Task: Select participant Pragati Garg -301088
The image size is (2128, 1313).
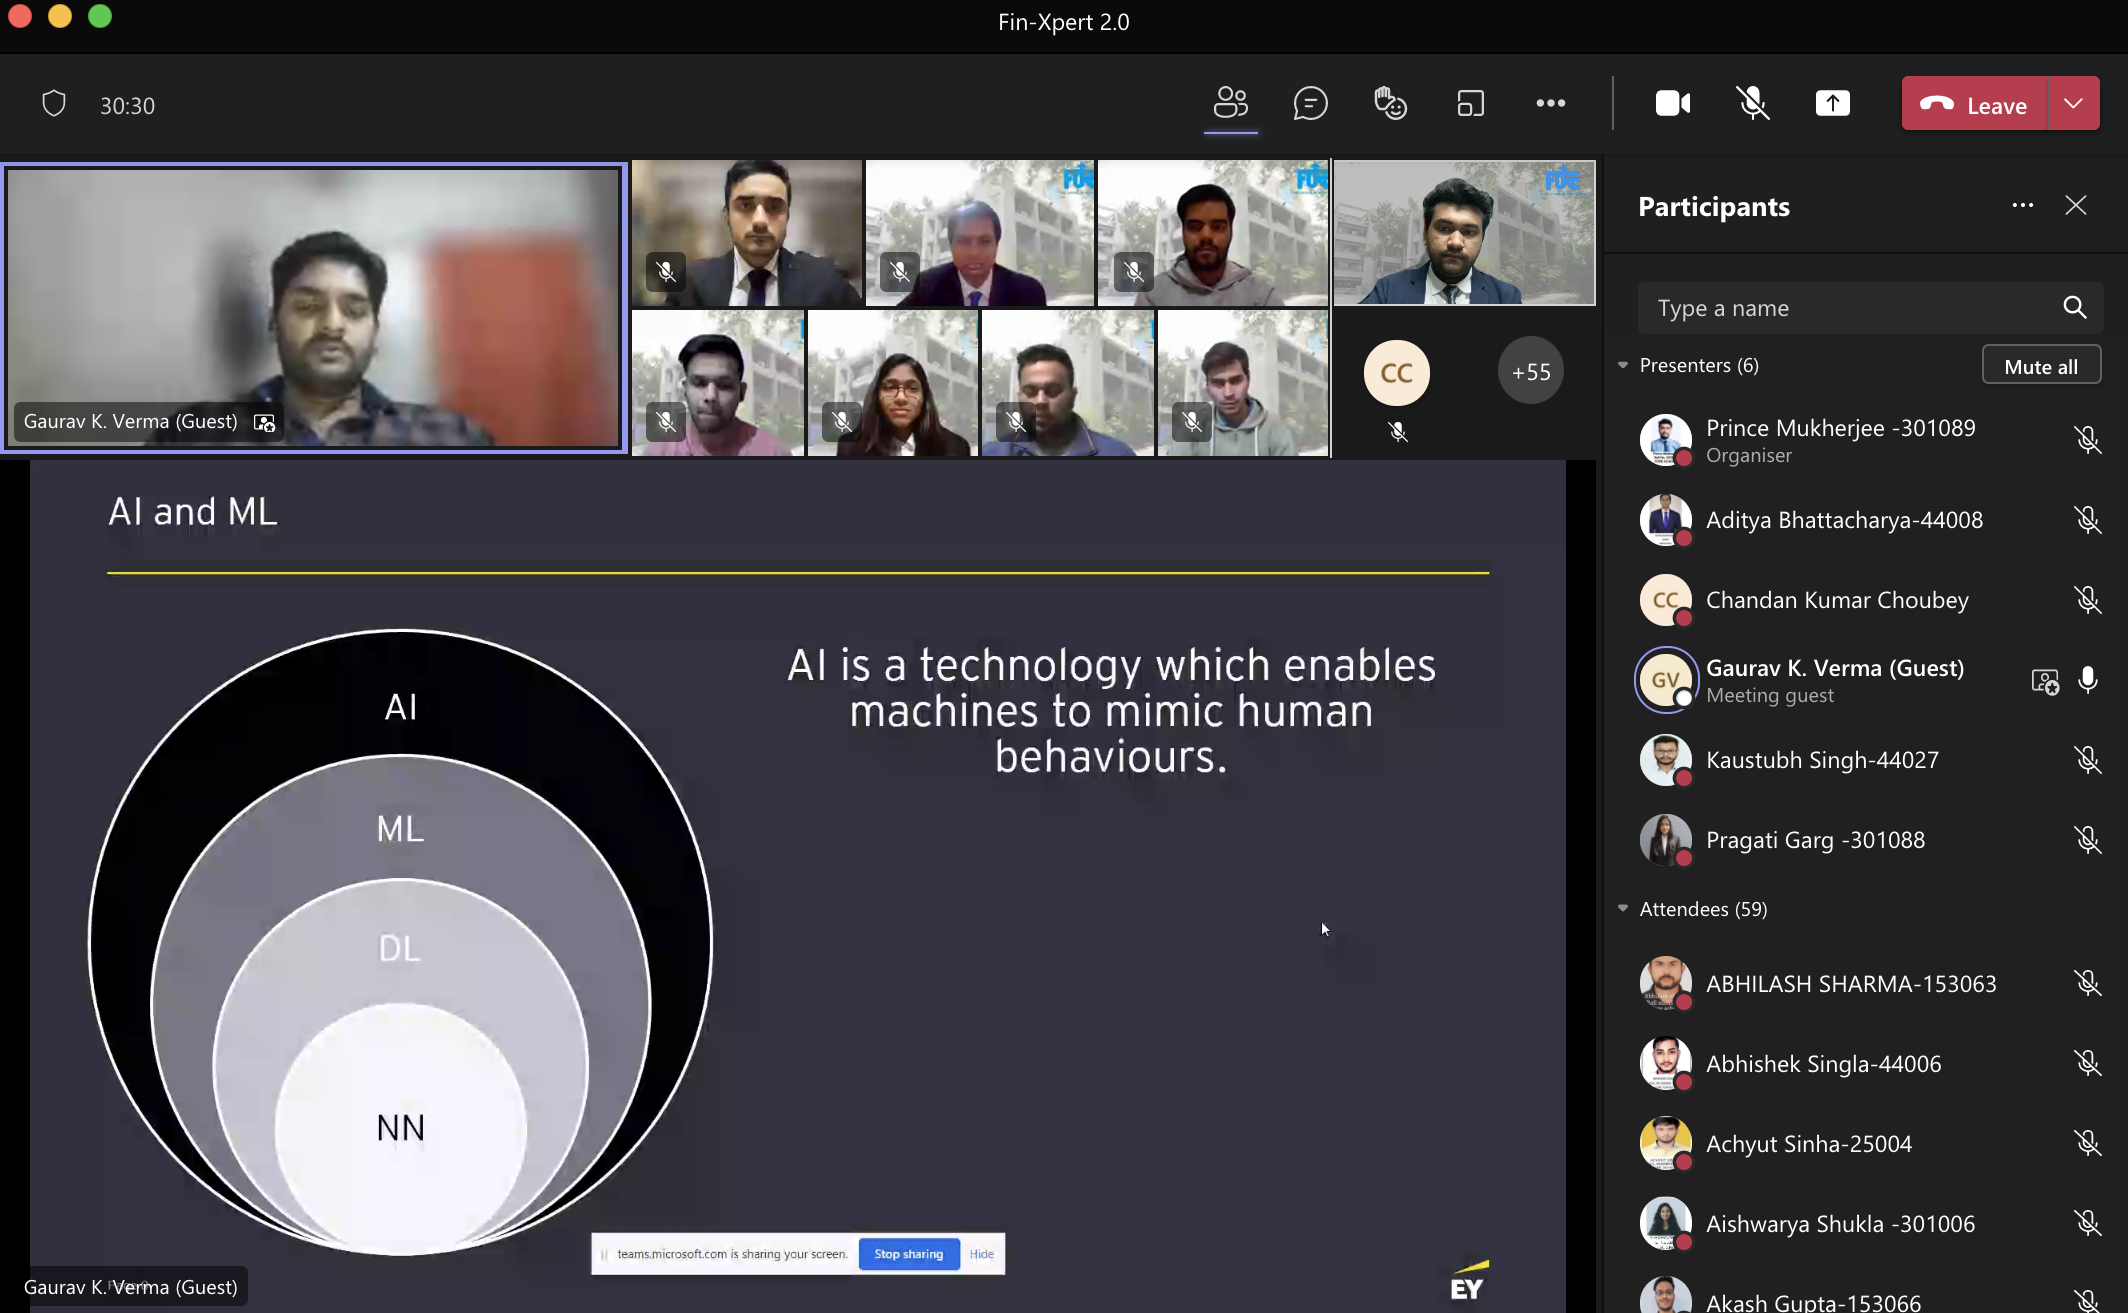Action: coord(1866,840)
